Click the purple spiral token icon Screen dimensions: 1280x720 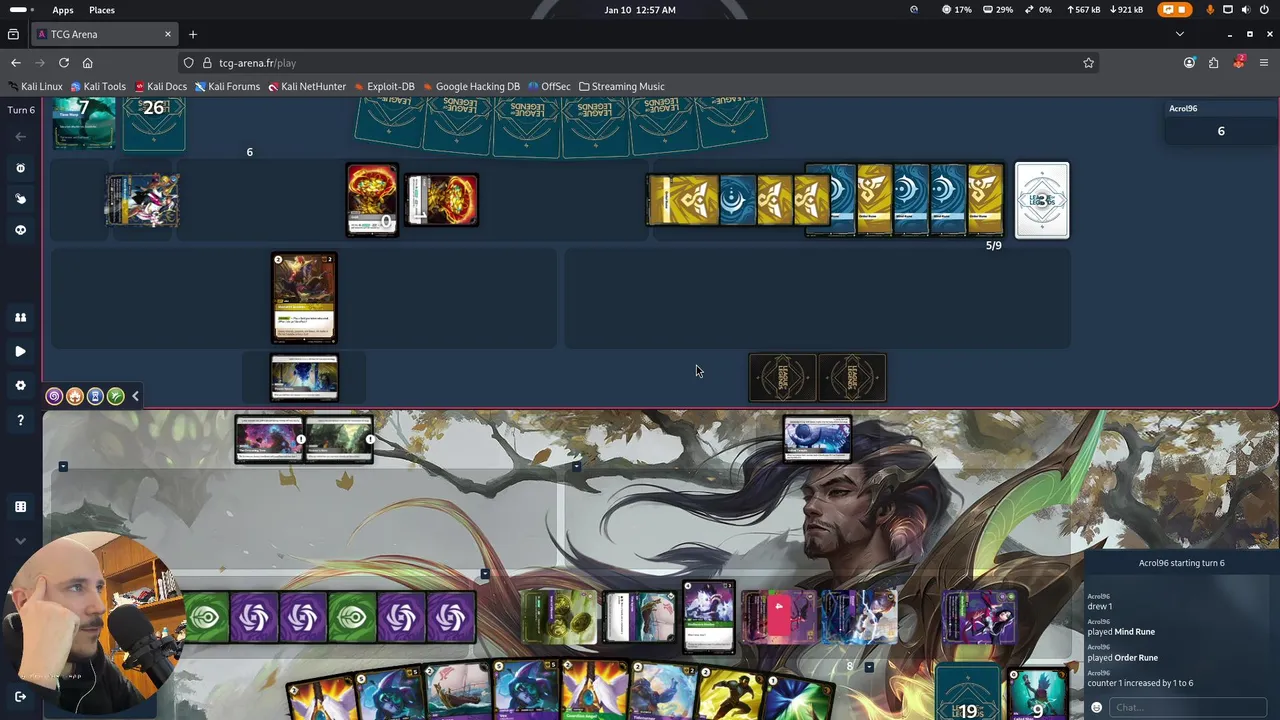tap(54, 396)
